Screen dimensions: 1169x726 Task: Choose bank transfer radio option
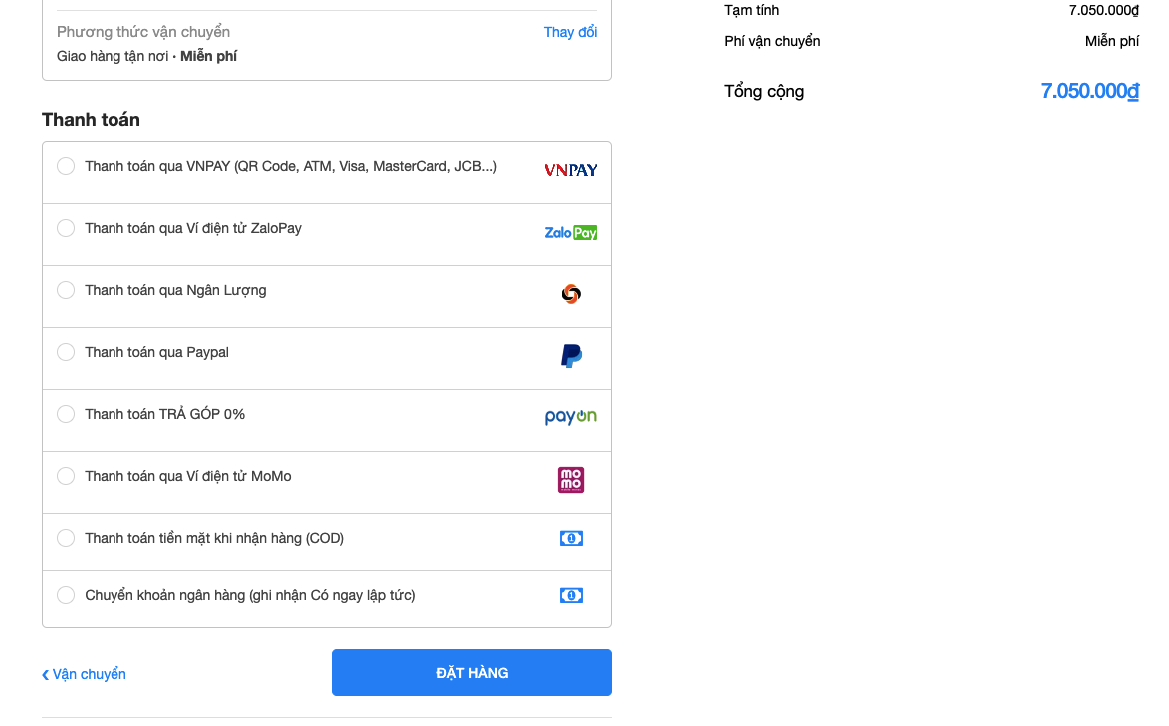coord(66,595)
